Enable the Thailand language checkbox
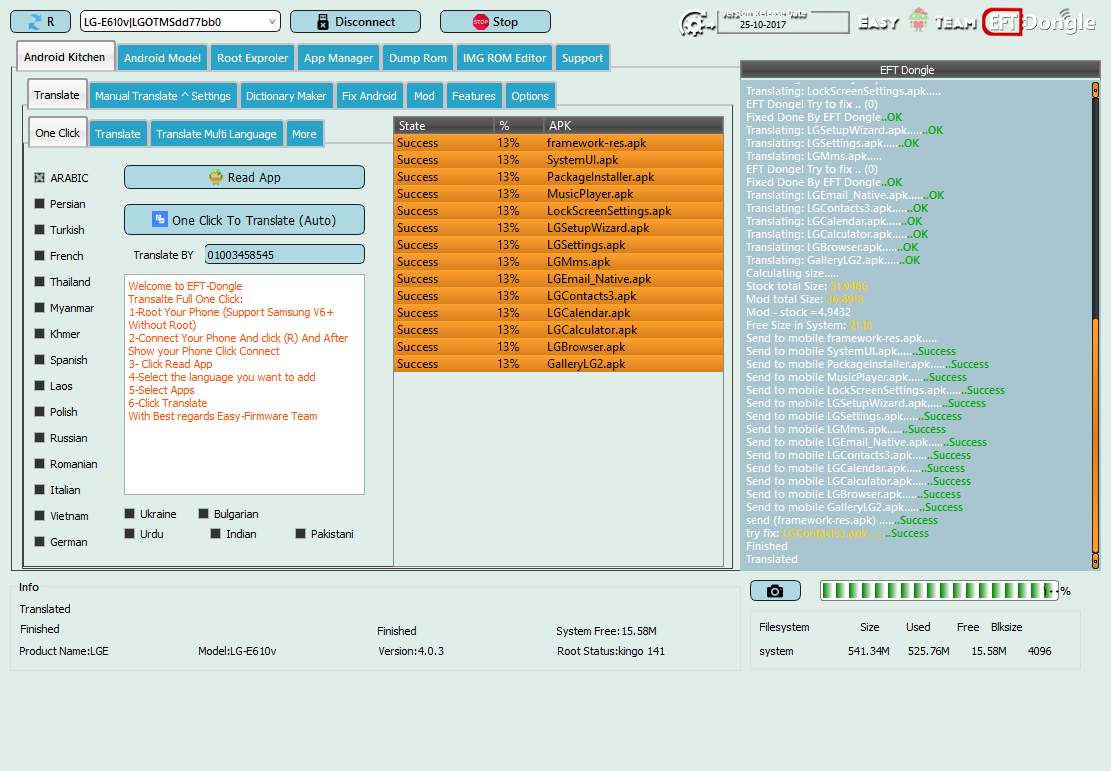The image size is (1111, 771). point(40,282)
